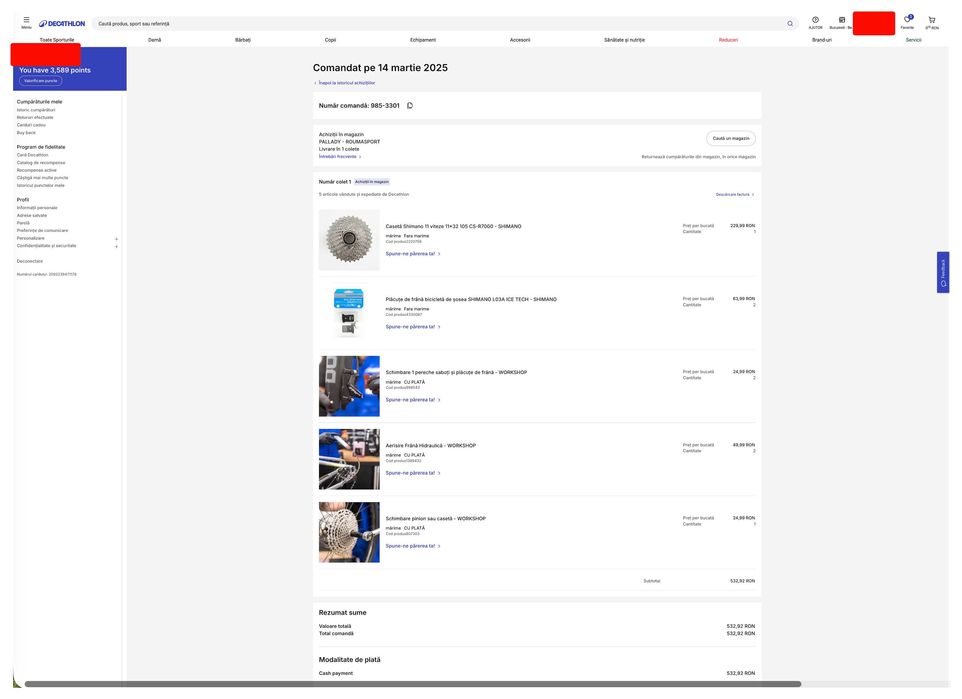Click the Valorificare puncte button
This screenshot has width=962, height=699.
(40, 81)
